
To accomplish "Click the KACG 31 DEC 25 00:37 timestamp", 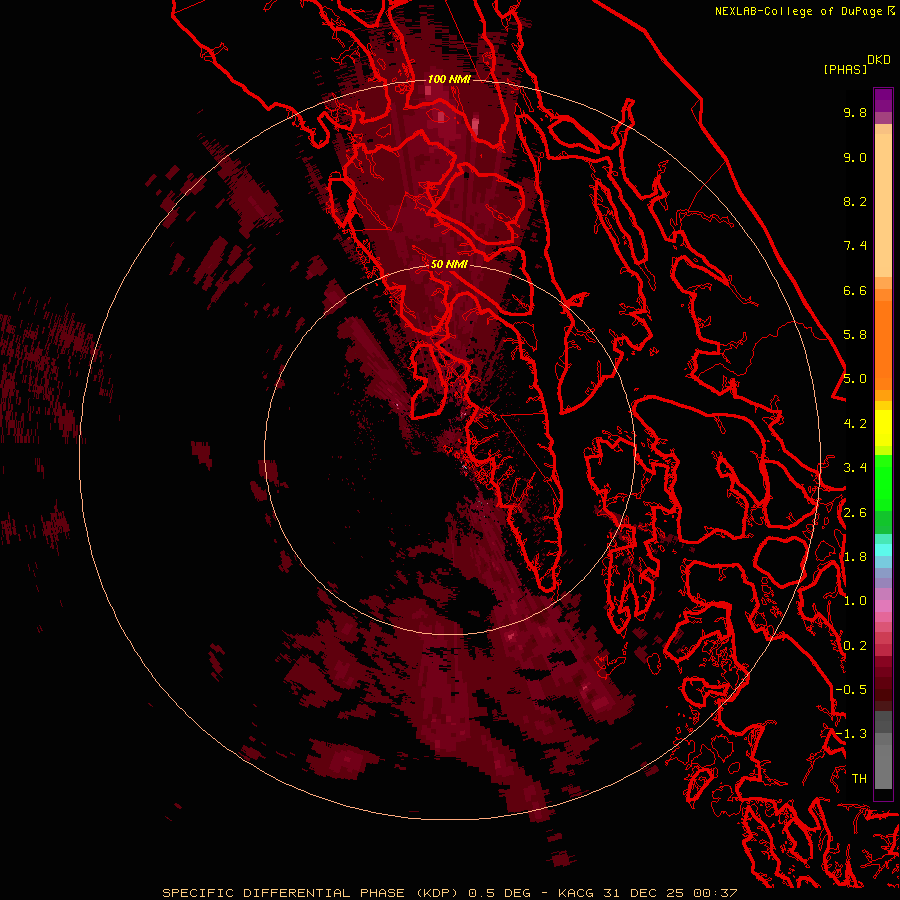I will tap(647, 893).
